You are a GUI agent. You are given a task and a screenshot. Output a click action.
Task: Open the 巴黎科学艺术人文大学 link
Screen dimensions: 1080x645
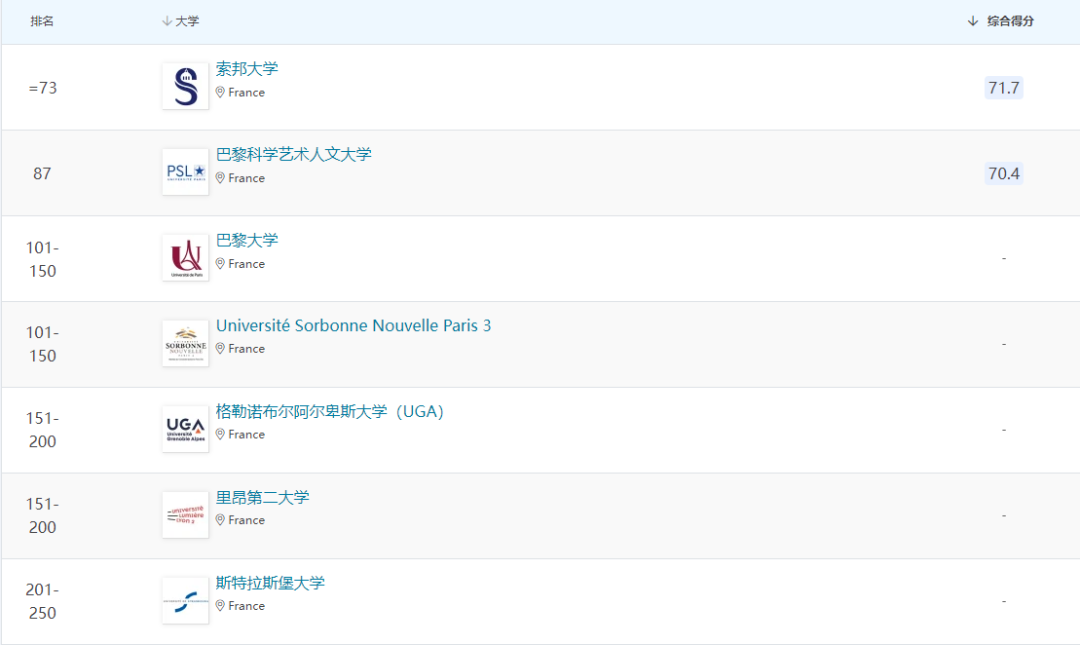(293, 154)
